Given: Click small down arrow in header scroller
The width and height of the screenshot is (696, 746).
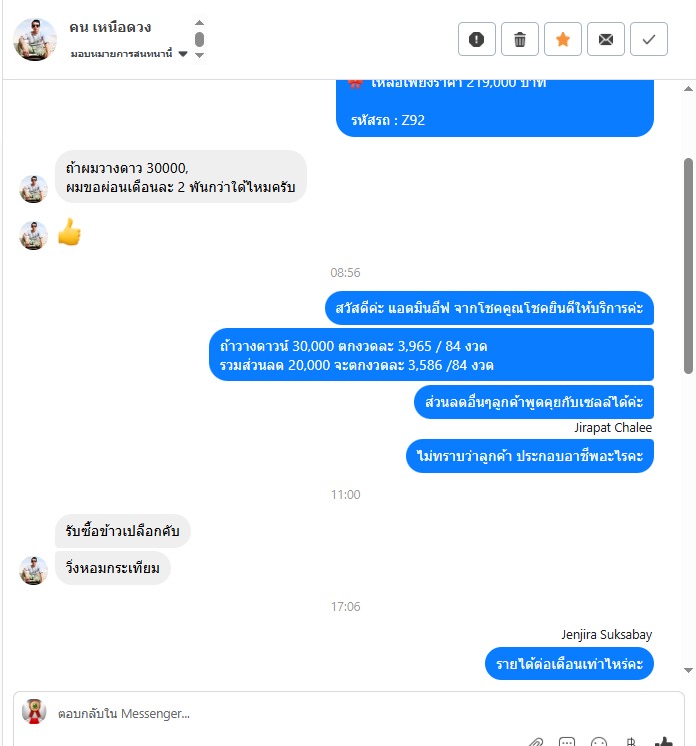Looking at the screenshot, I should point(200,55).
